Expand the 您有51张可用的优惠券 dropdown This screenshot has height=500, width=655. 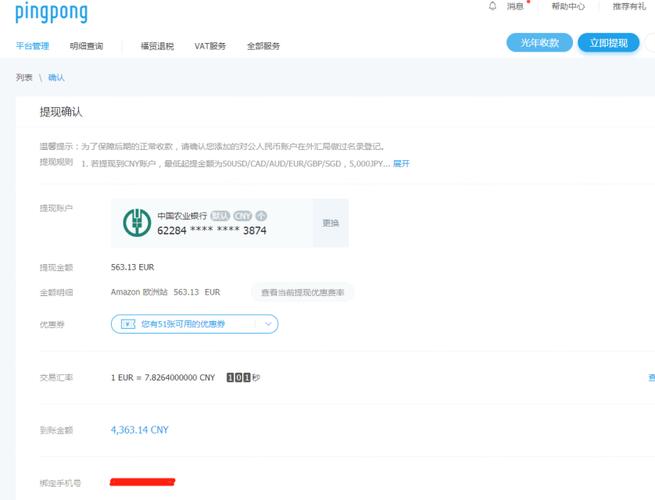point(194,324)
